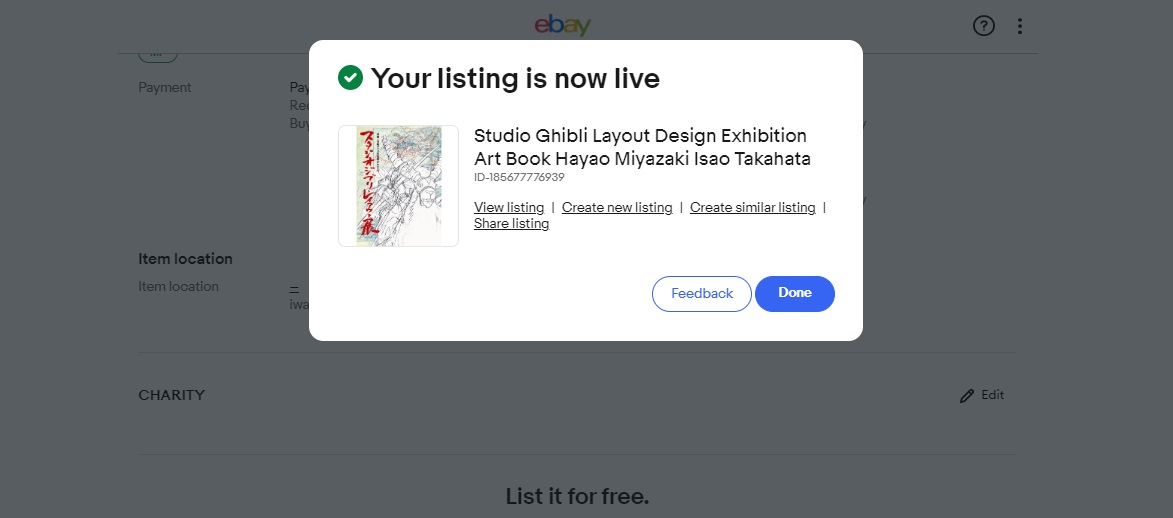Click the Payment label in the background
Screen dimensions: 1173x518
point(165,88)
